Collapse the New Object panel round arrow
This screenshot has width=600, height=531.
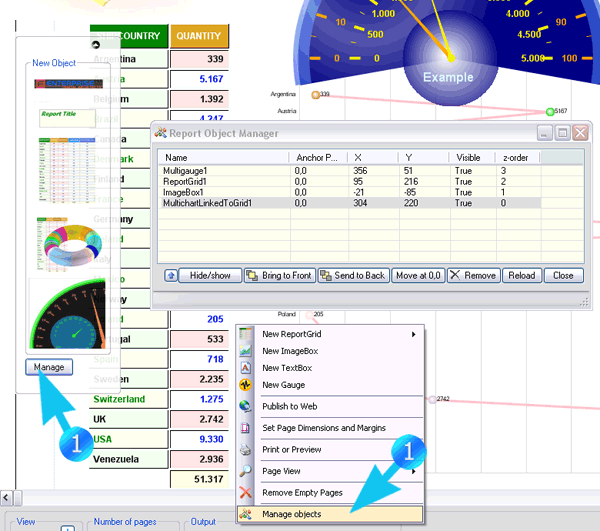point(96,45)
